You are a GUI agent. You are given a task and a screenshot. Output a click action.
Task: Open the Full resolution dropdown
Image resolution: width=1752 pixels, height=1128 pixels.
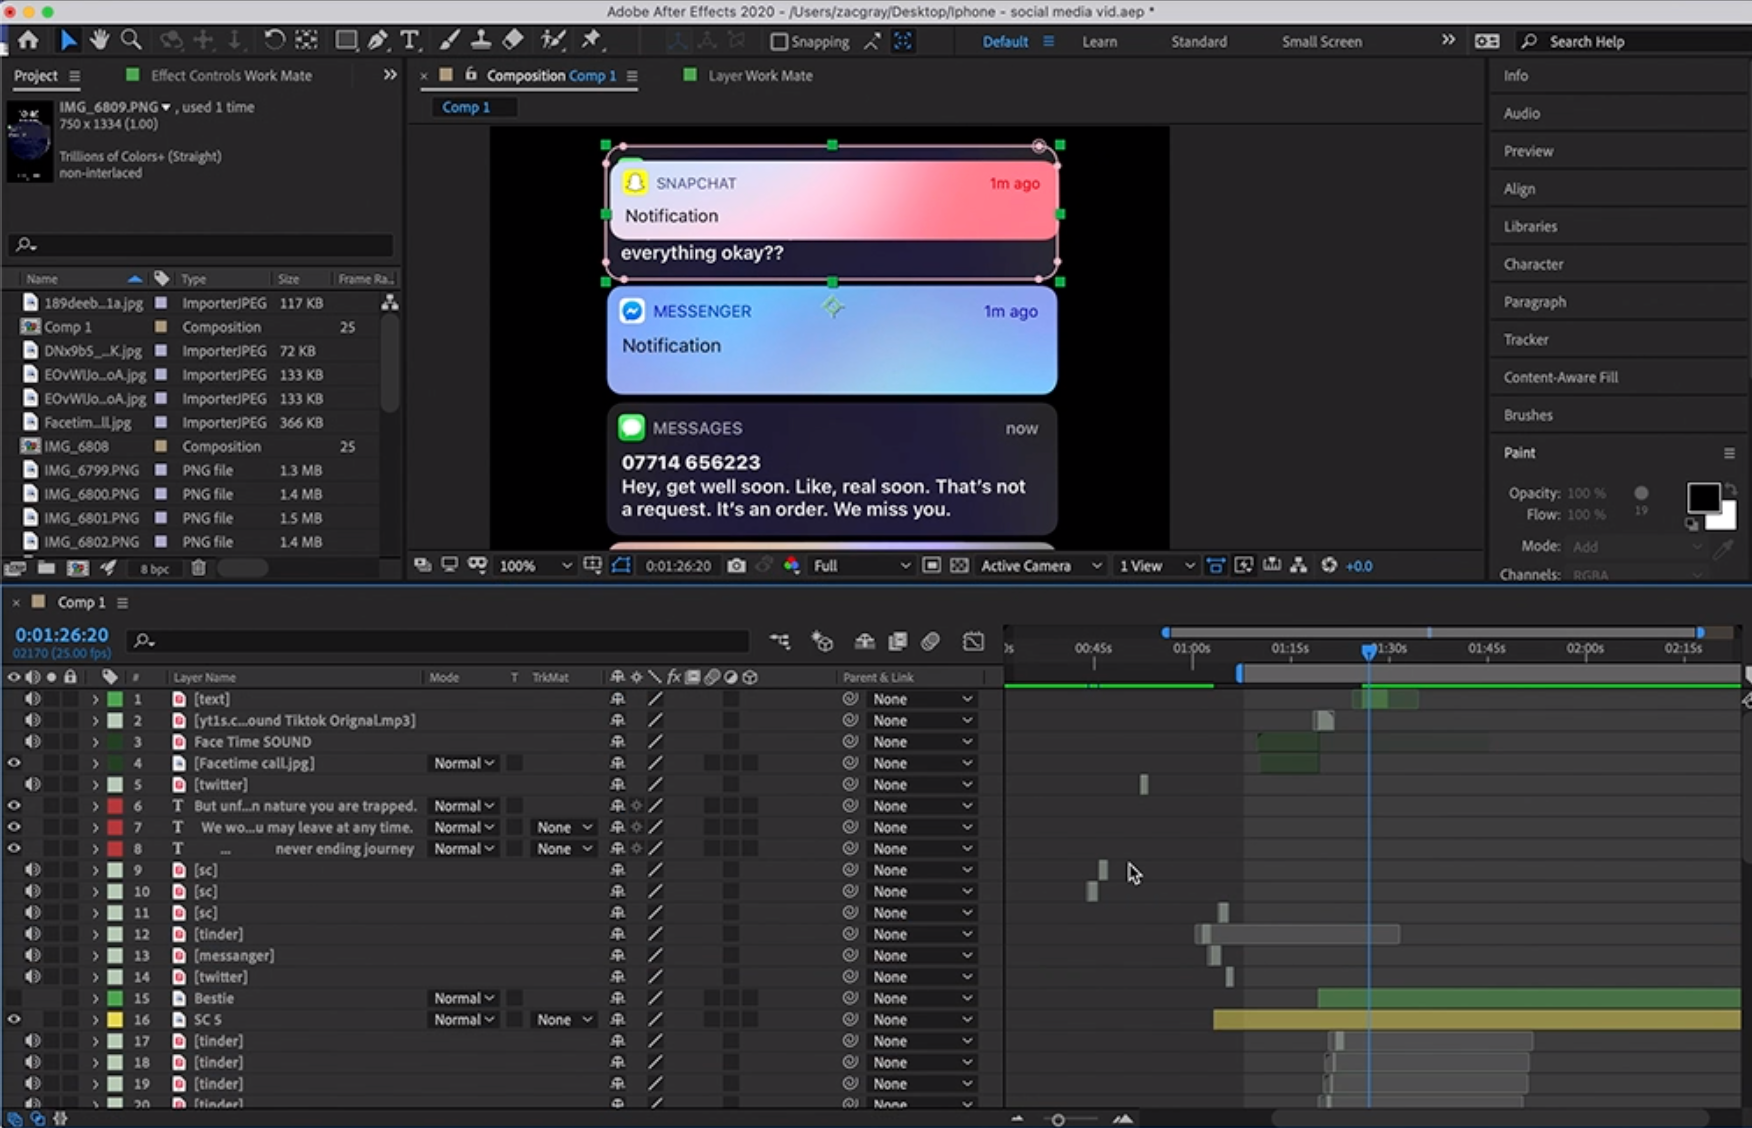(x=861, y=566)
